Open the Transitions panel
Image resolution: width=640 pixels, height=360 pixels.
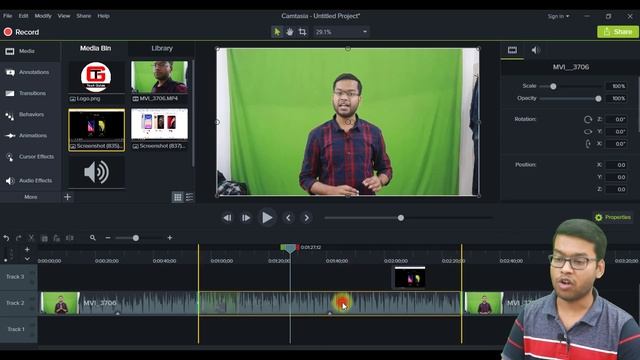(26, 93)
